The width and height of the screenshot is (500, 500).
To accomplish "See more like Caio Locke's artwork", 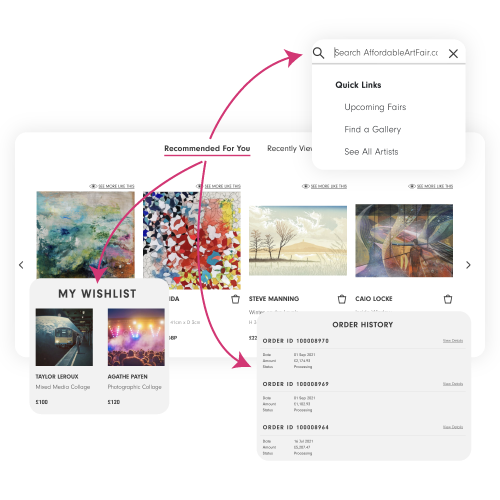I will pyautogui.click(x=430, y=186).
